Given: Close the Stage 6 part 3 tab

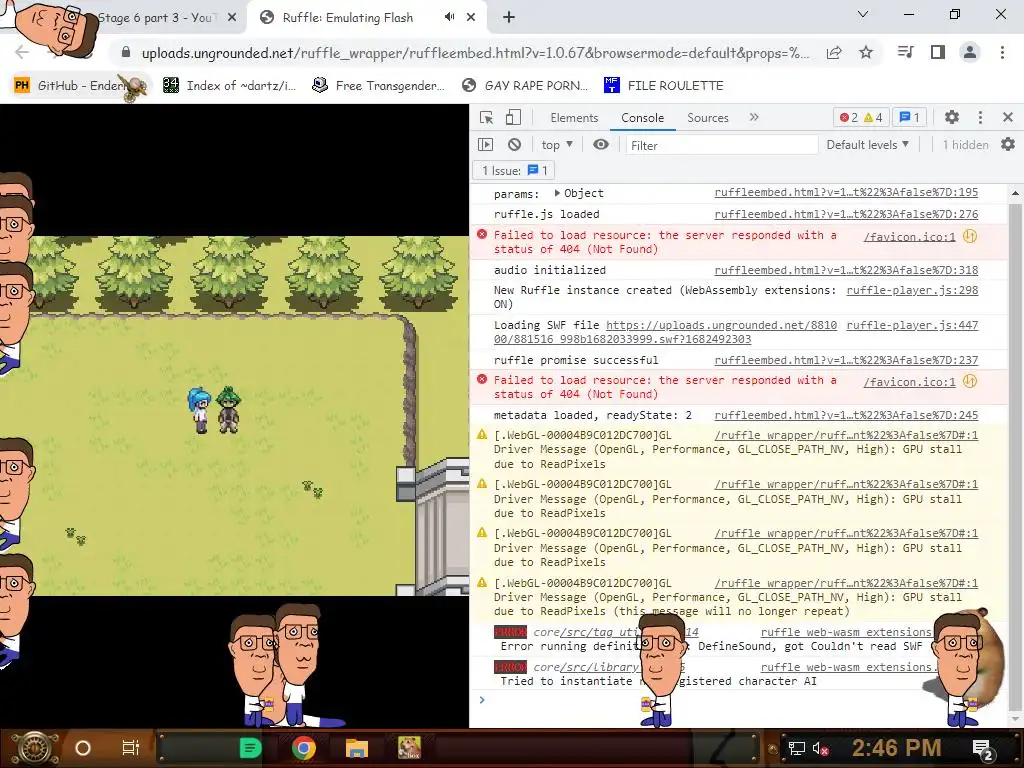Looking at the screenshot, I should pyautogui.click(x=232, y=18).
